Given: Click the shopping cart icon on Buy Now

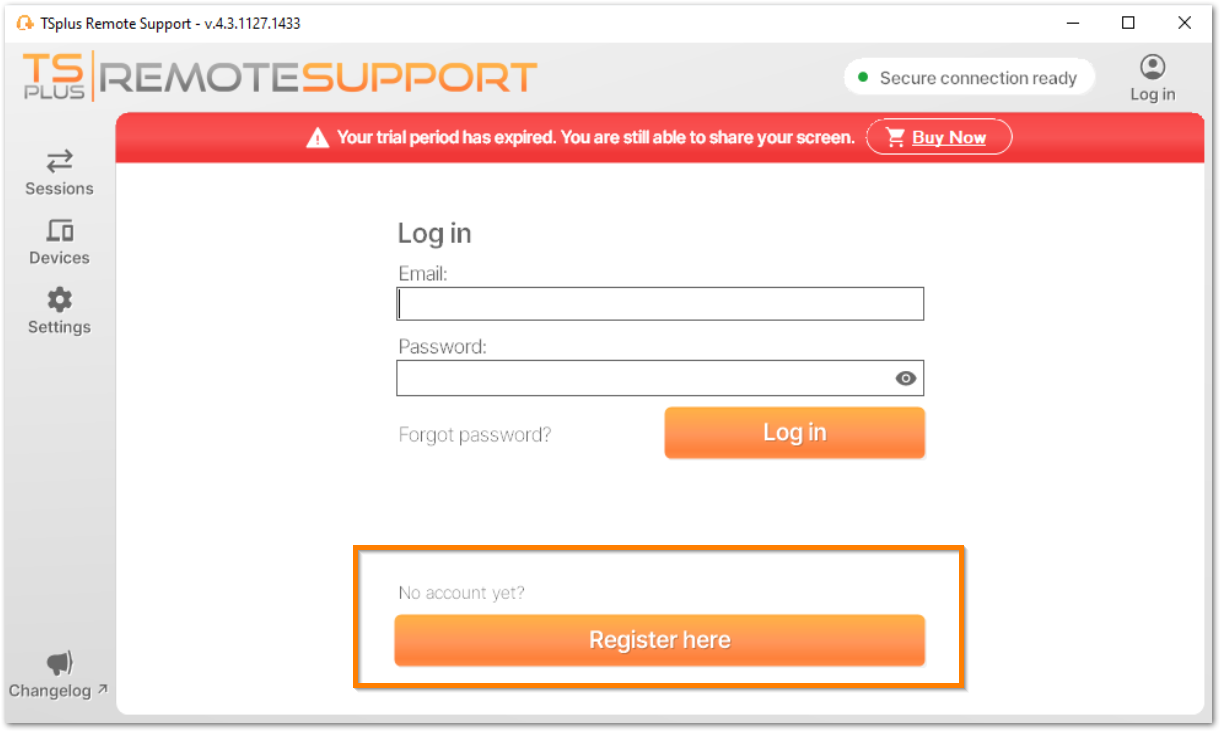Looking at the screenshot, I should [x=896, y=137].
